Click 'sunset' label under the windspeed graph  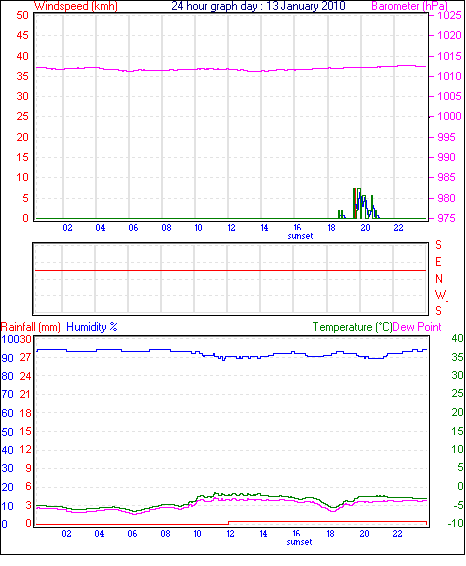[300, 236]
